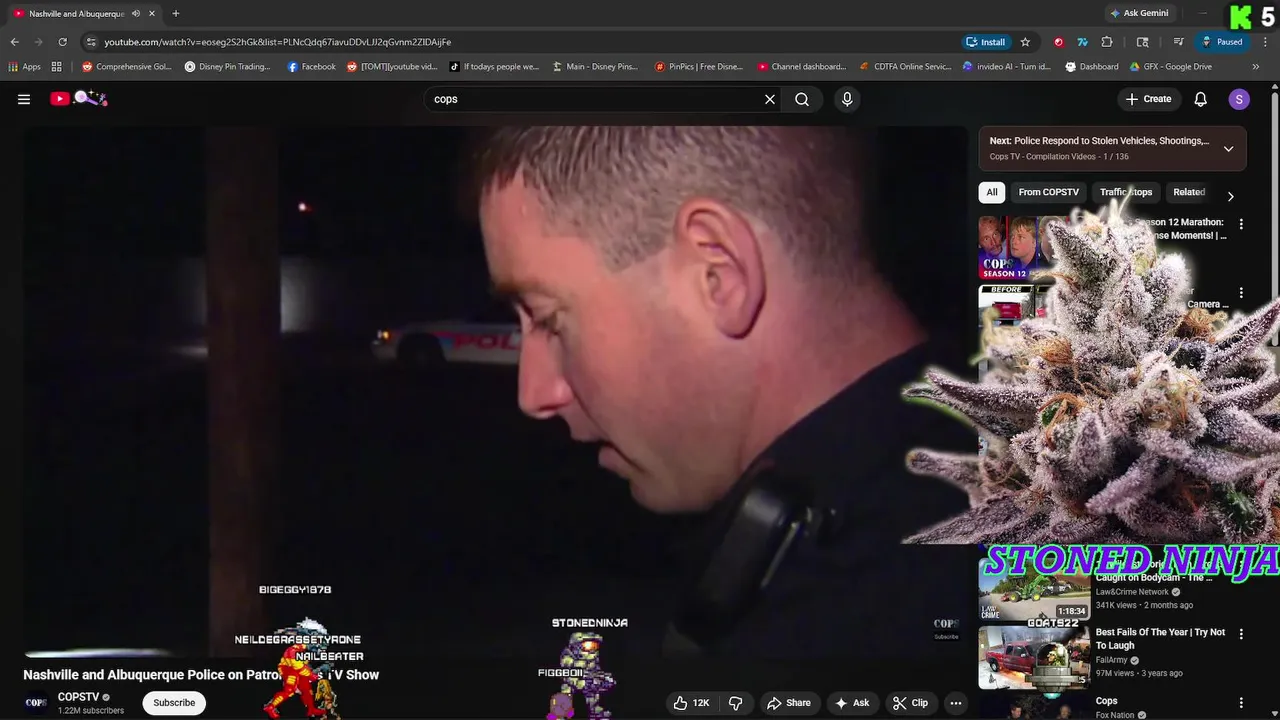Close the Nashville and Albuquerque tab

(152, 14)
